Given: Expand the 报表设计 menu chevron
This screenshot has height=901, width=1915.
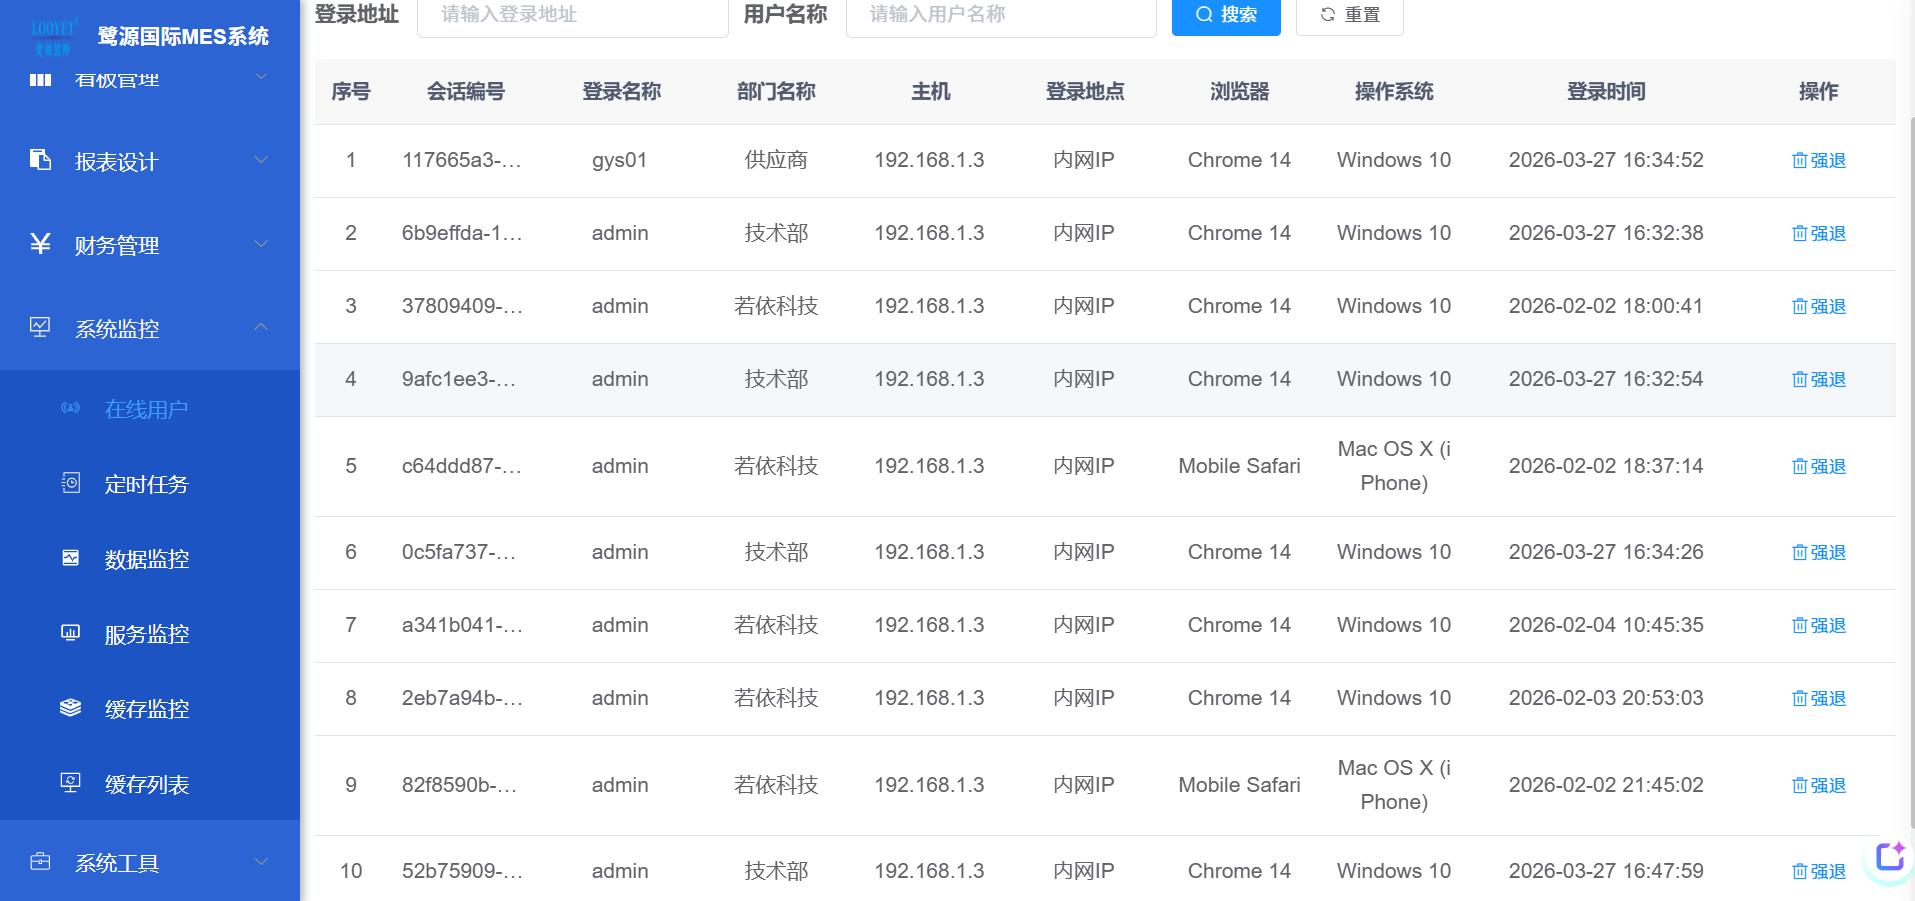Looking at the screenshot, I should coord(261,160).
